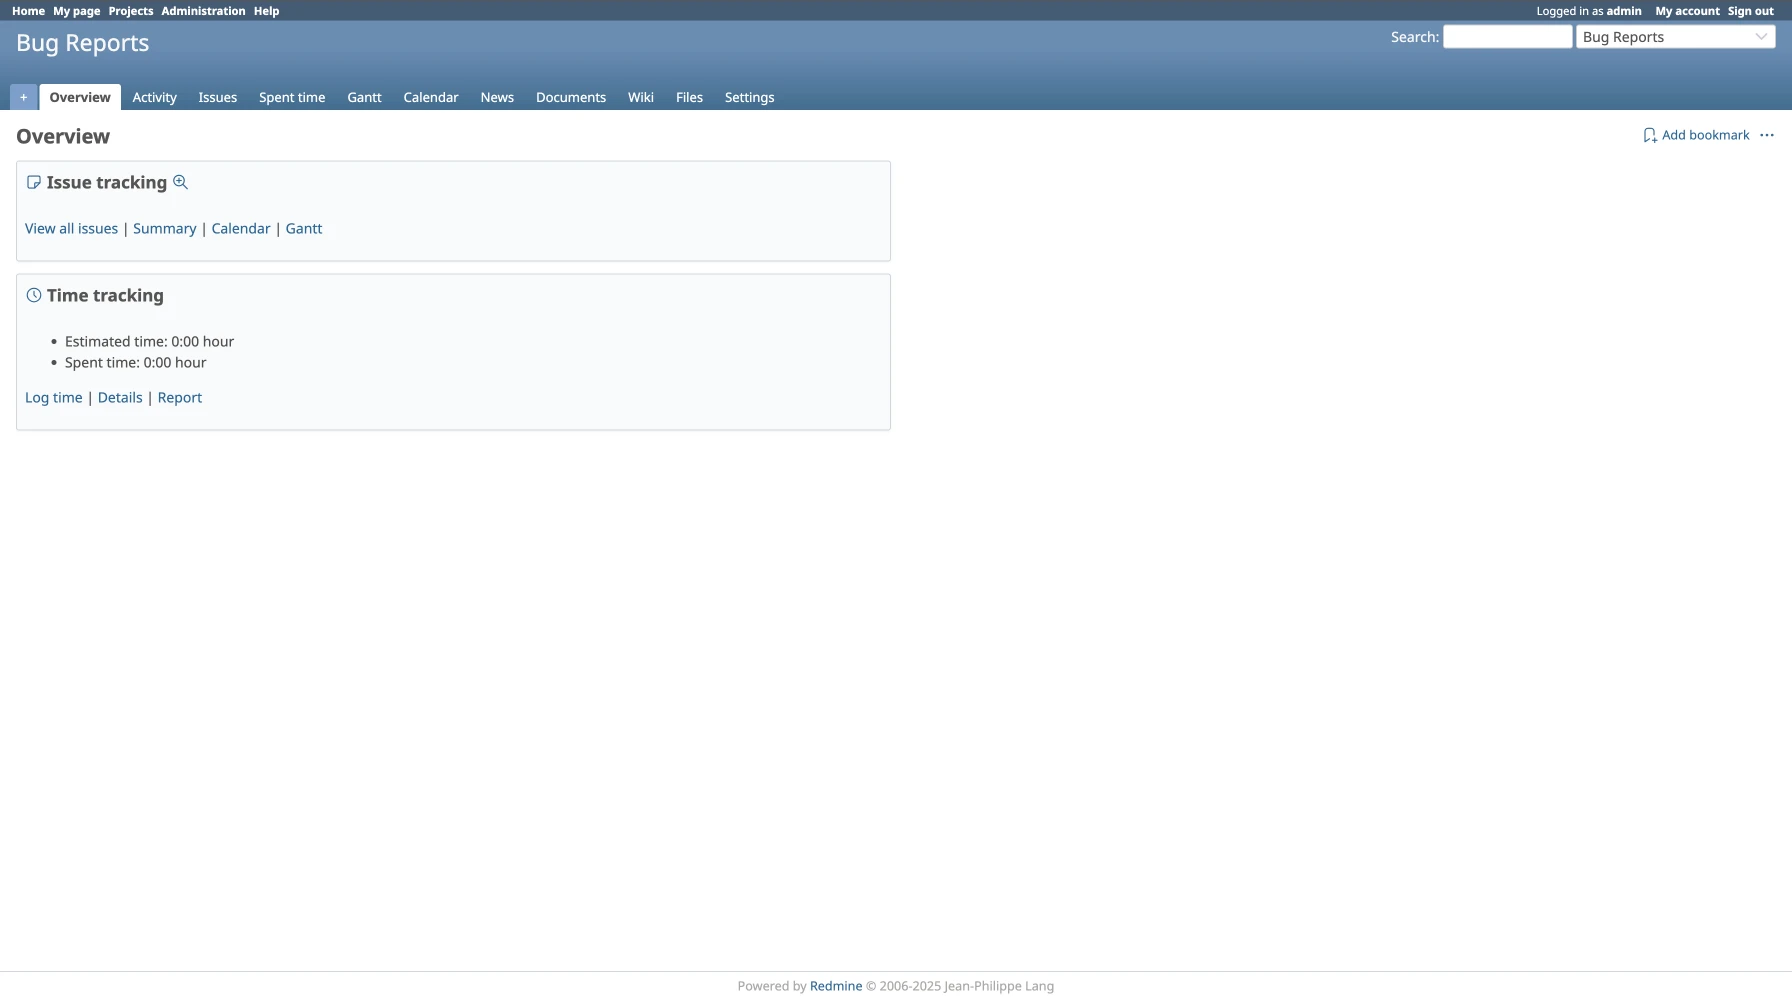Click the View all issues link

coord(71,228)
